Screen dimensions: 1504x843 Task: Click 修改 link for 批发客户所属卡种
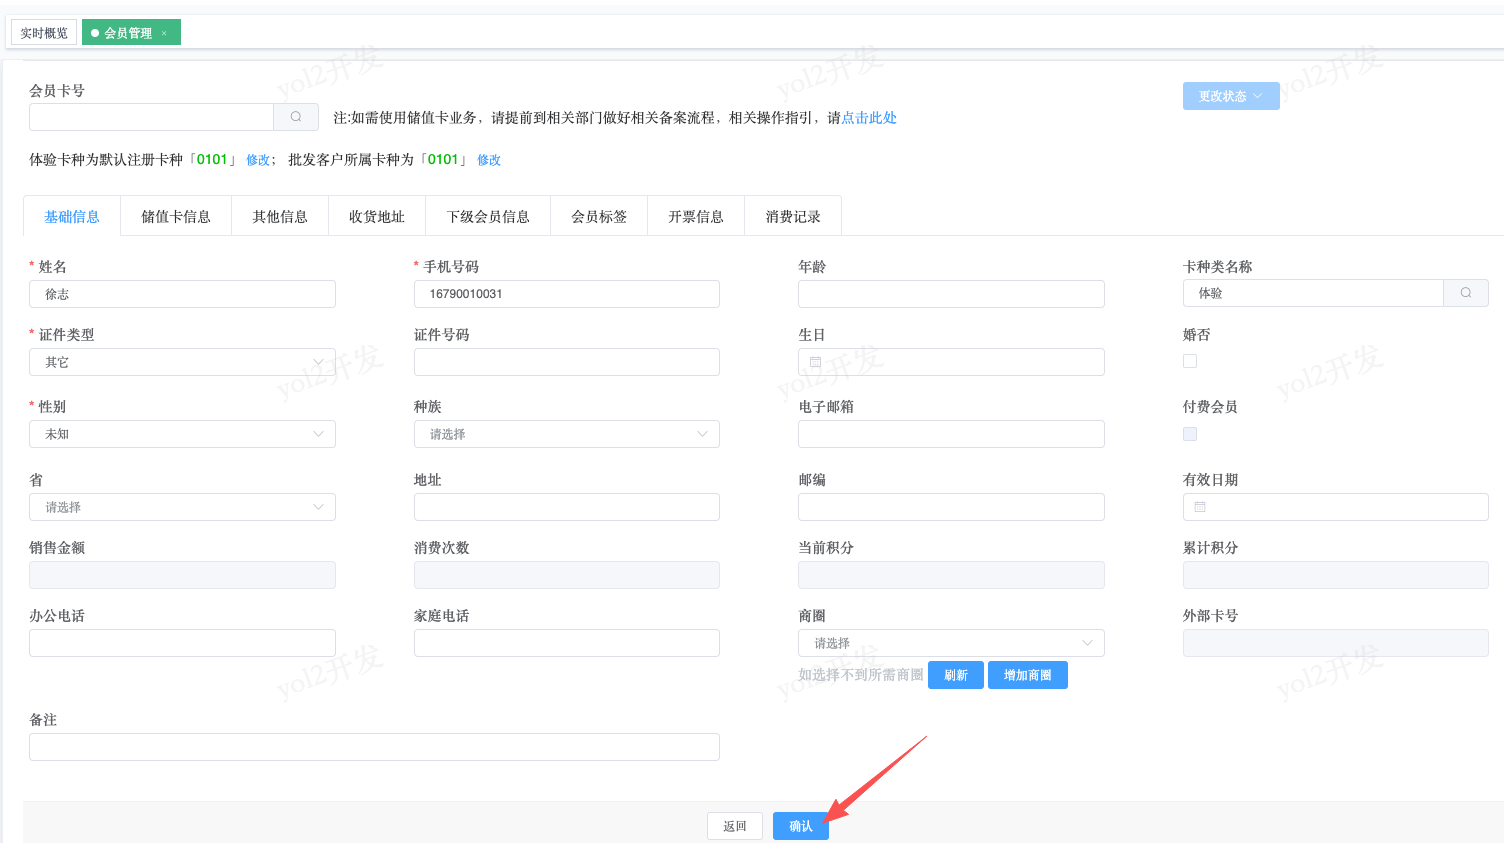click(x=489, y=160)
